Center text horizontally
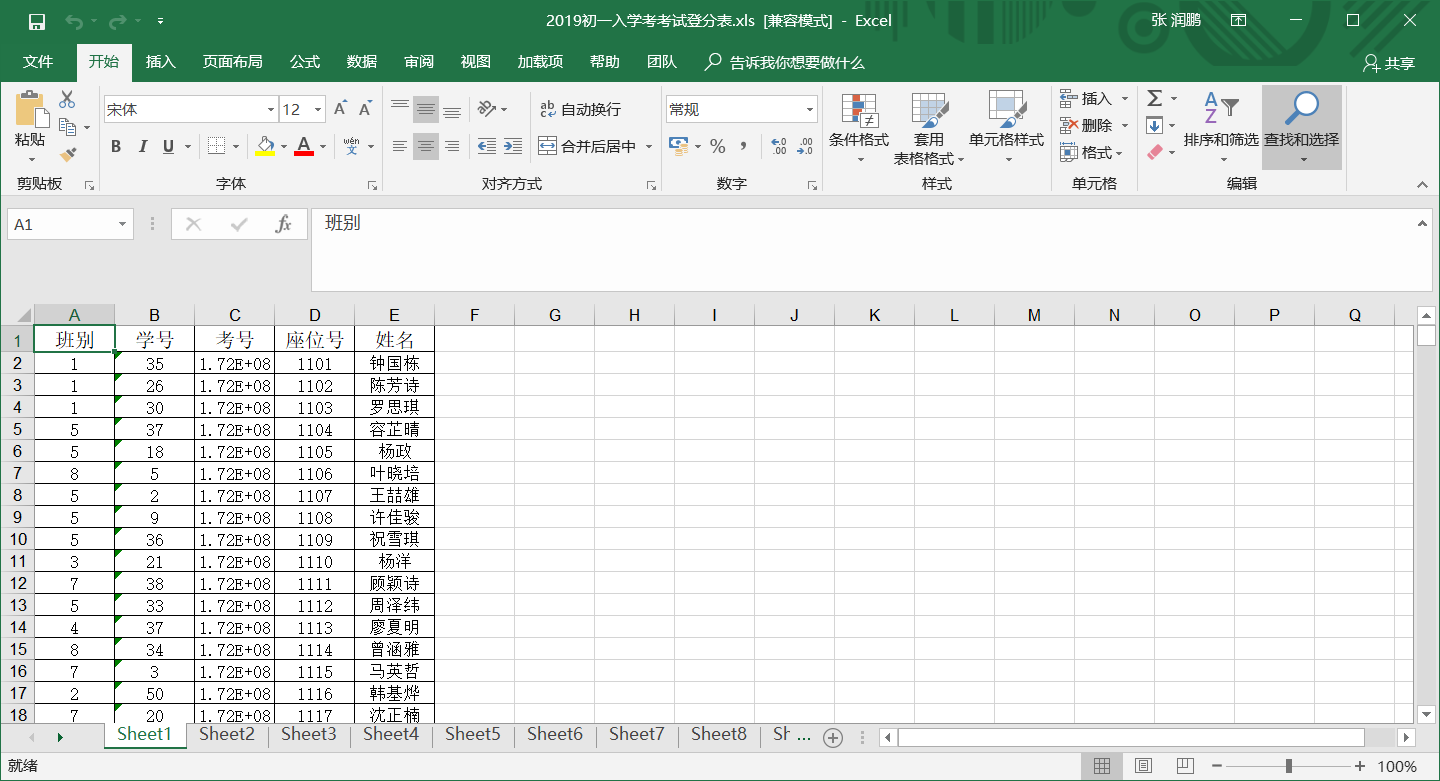The image size is (1440, 781). click(426, 146)
